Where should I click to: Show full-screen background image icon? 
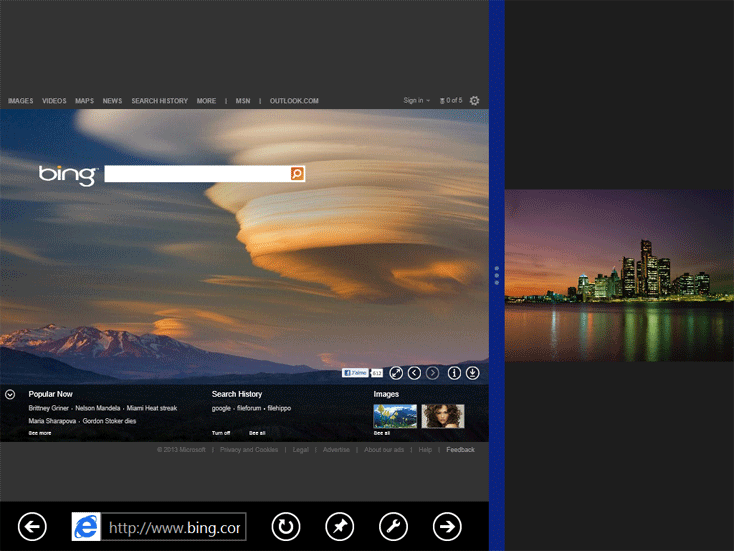point(396,373)
